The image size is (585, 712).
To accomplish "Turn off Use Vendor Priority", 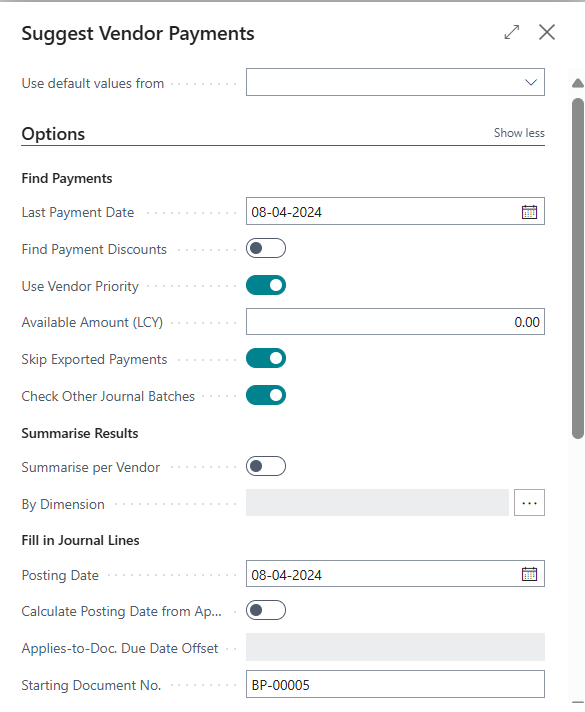I will point(266,285).
